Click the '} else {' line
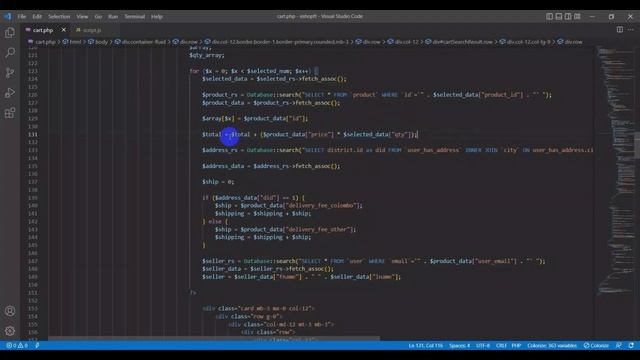Viewport: 640px width, 360px height. [215, 222]
